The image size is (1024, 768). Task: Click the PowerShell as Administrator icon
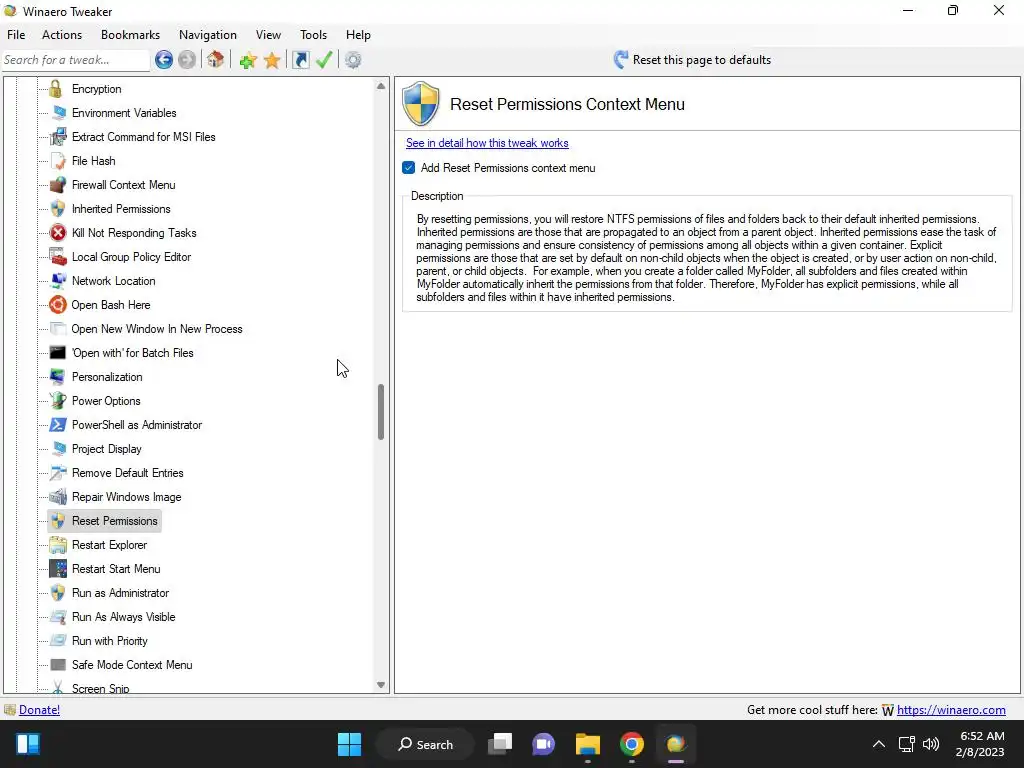[58, 424]
